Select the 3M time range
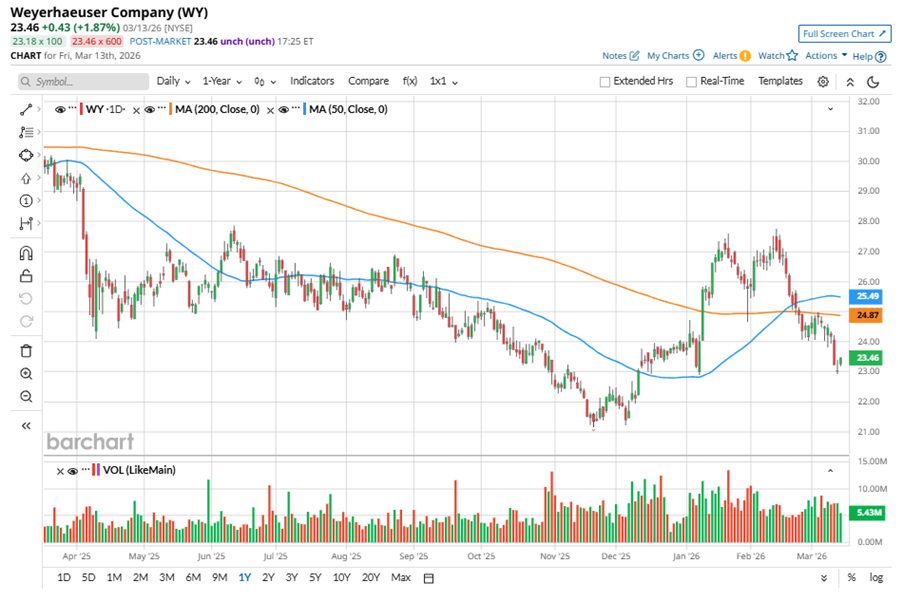The image size is (903, 601). pyautogui.click(x=166, y=577)
